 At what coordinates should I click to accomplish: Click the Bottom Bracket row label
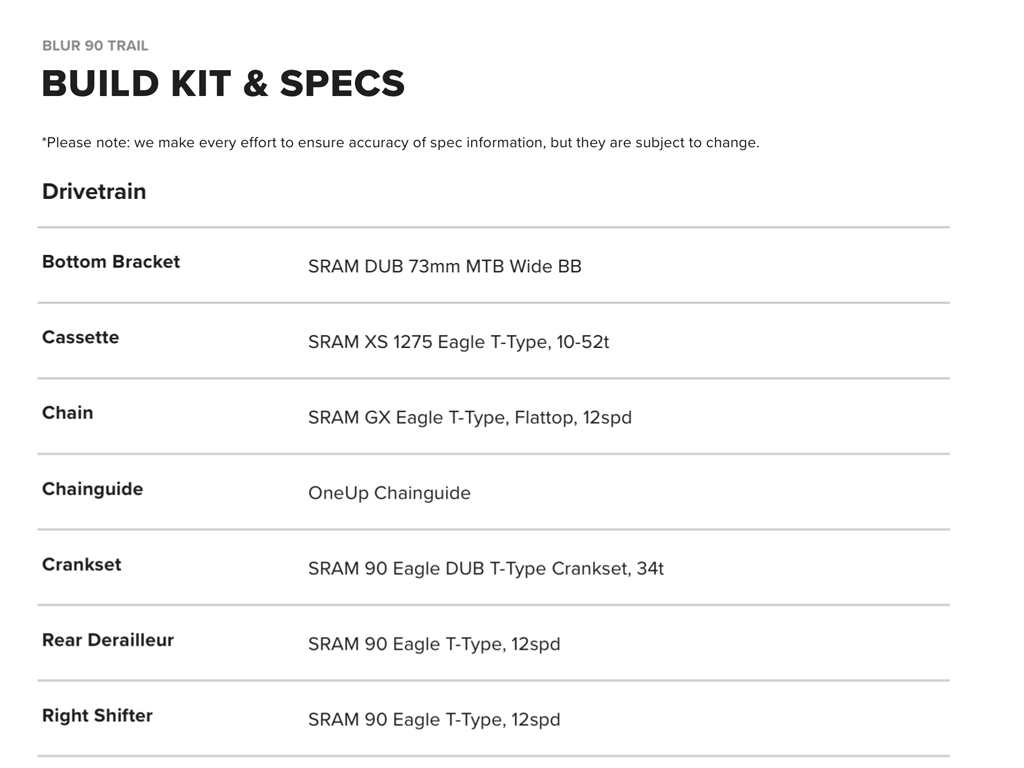point(111,262)
